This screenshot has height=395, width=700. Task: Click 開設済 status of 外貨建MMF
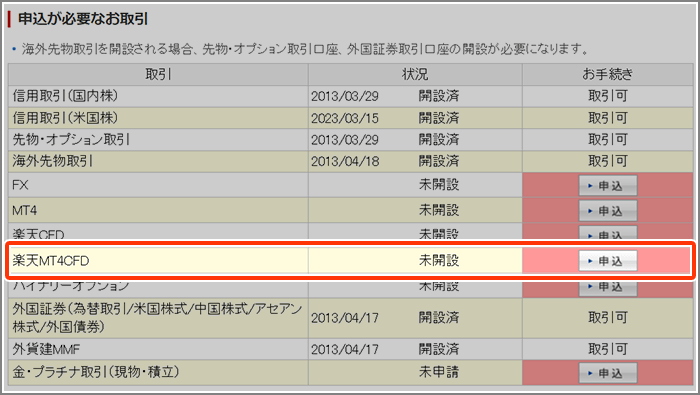439,349
